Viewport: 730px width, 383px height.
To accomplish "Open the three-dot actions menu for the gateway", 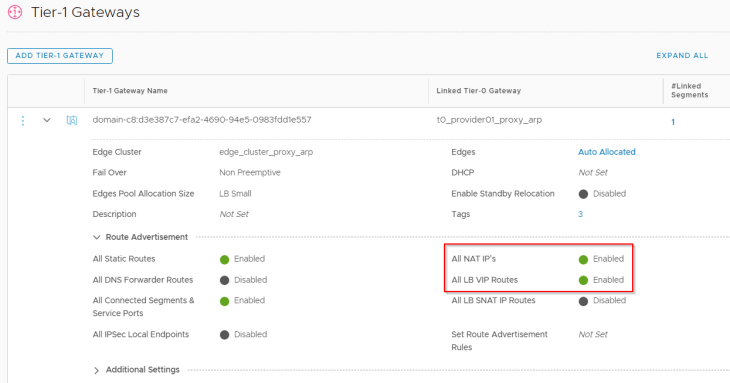I will (x=22, y=121).
